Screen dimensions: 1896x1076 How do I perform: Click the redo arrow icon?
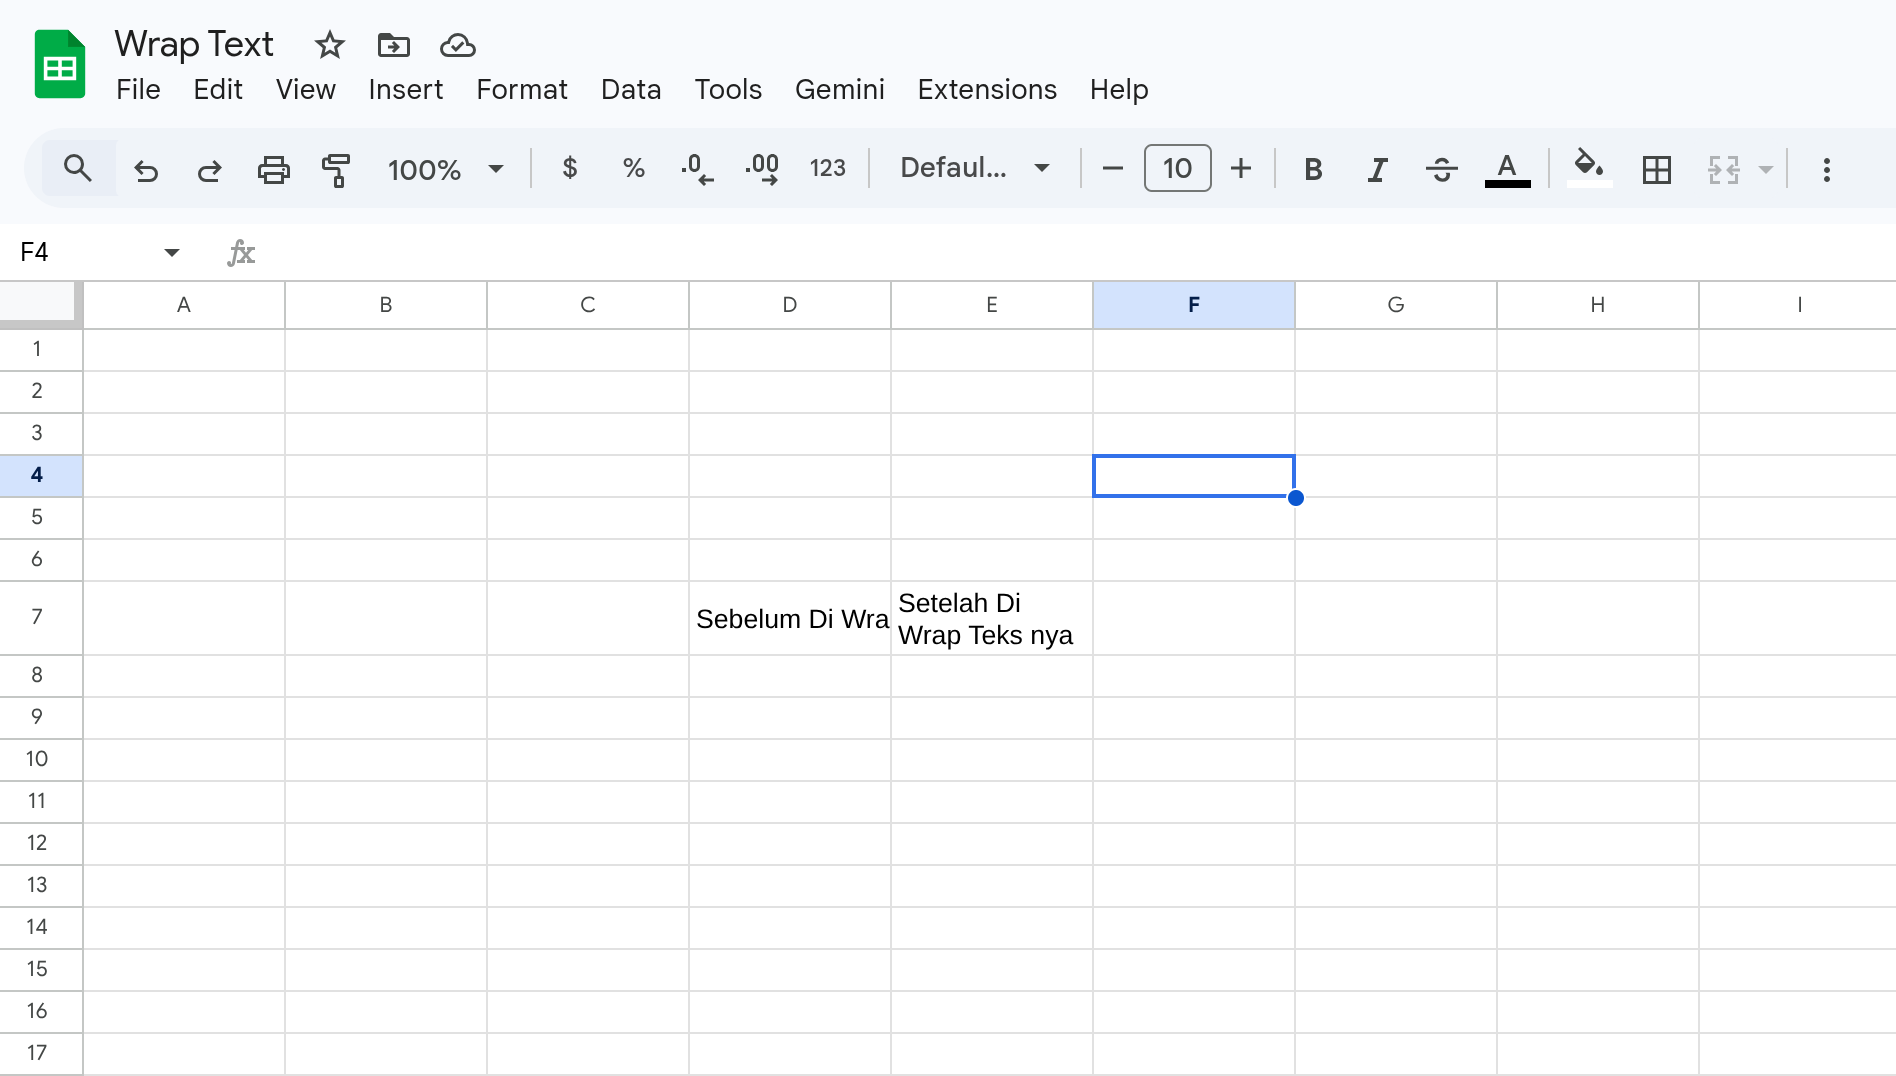209,169
